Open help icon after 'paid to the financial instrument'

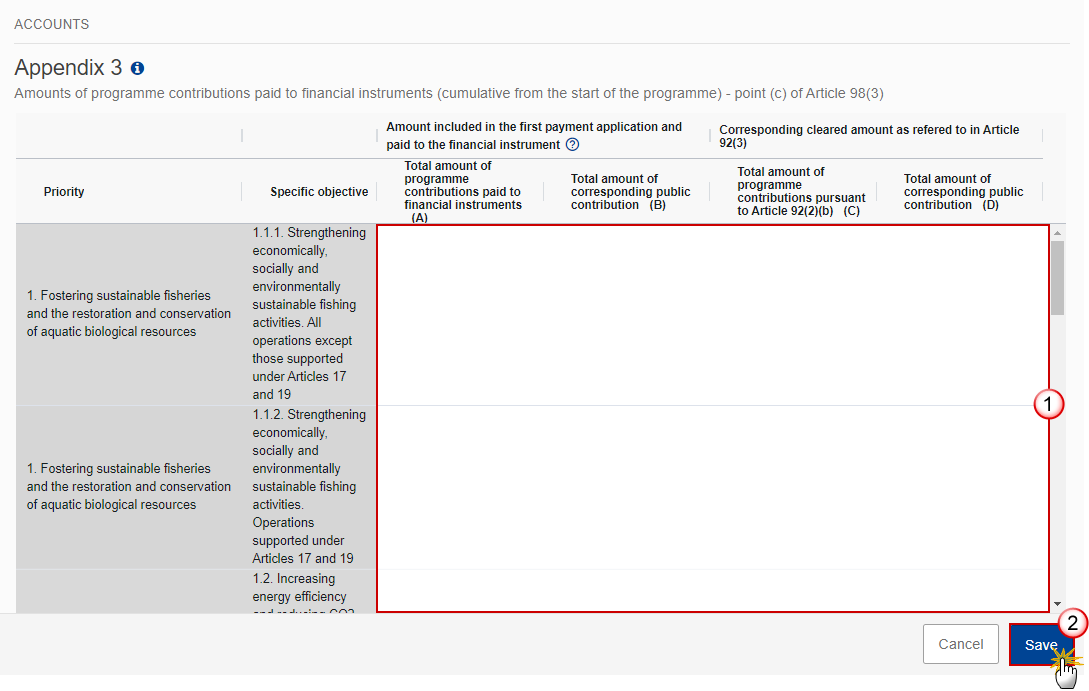coord(572,145)
